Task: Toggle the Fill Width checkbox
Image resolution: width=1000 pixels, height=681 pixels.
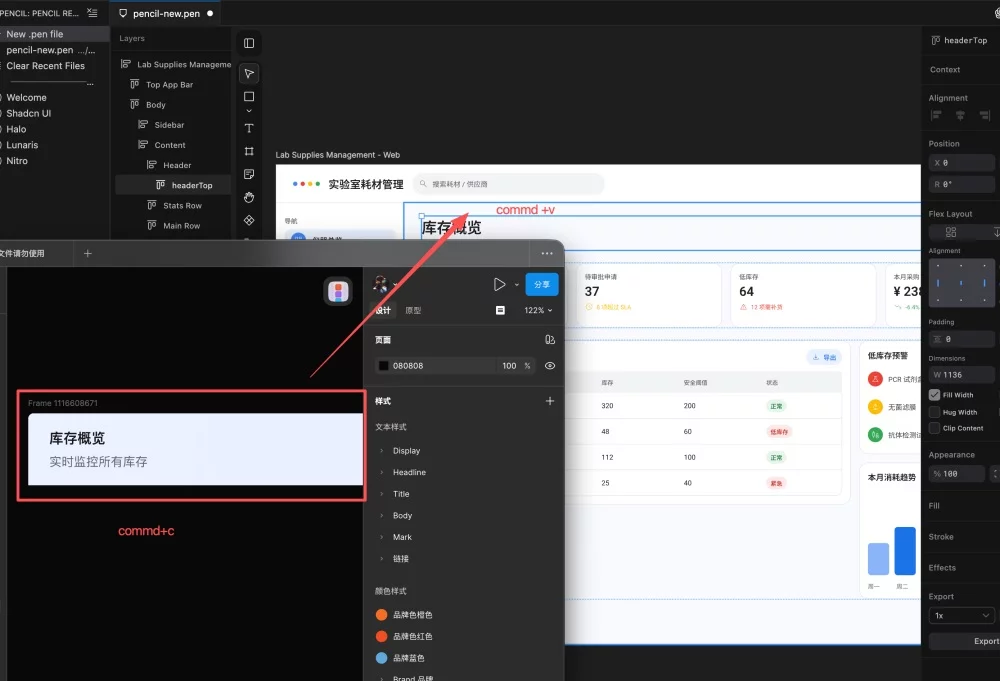Action: pos(934,395)
